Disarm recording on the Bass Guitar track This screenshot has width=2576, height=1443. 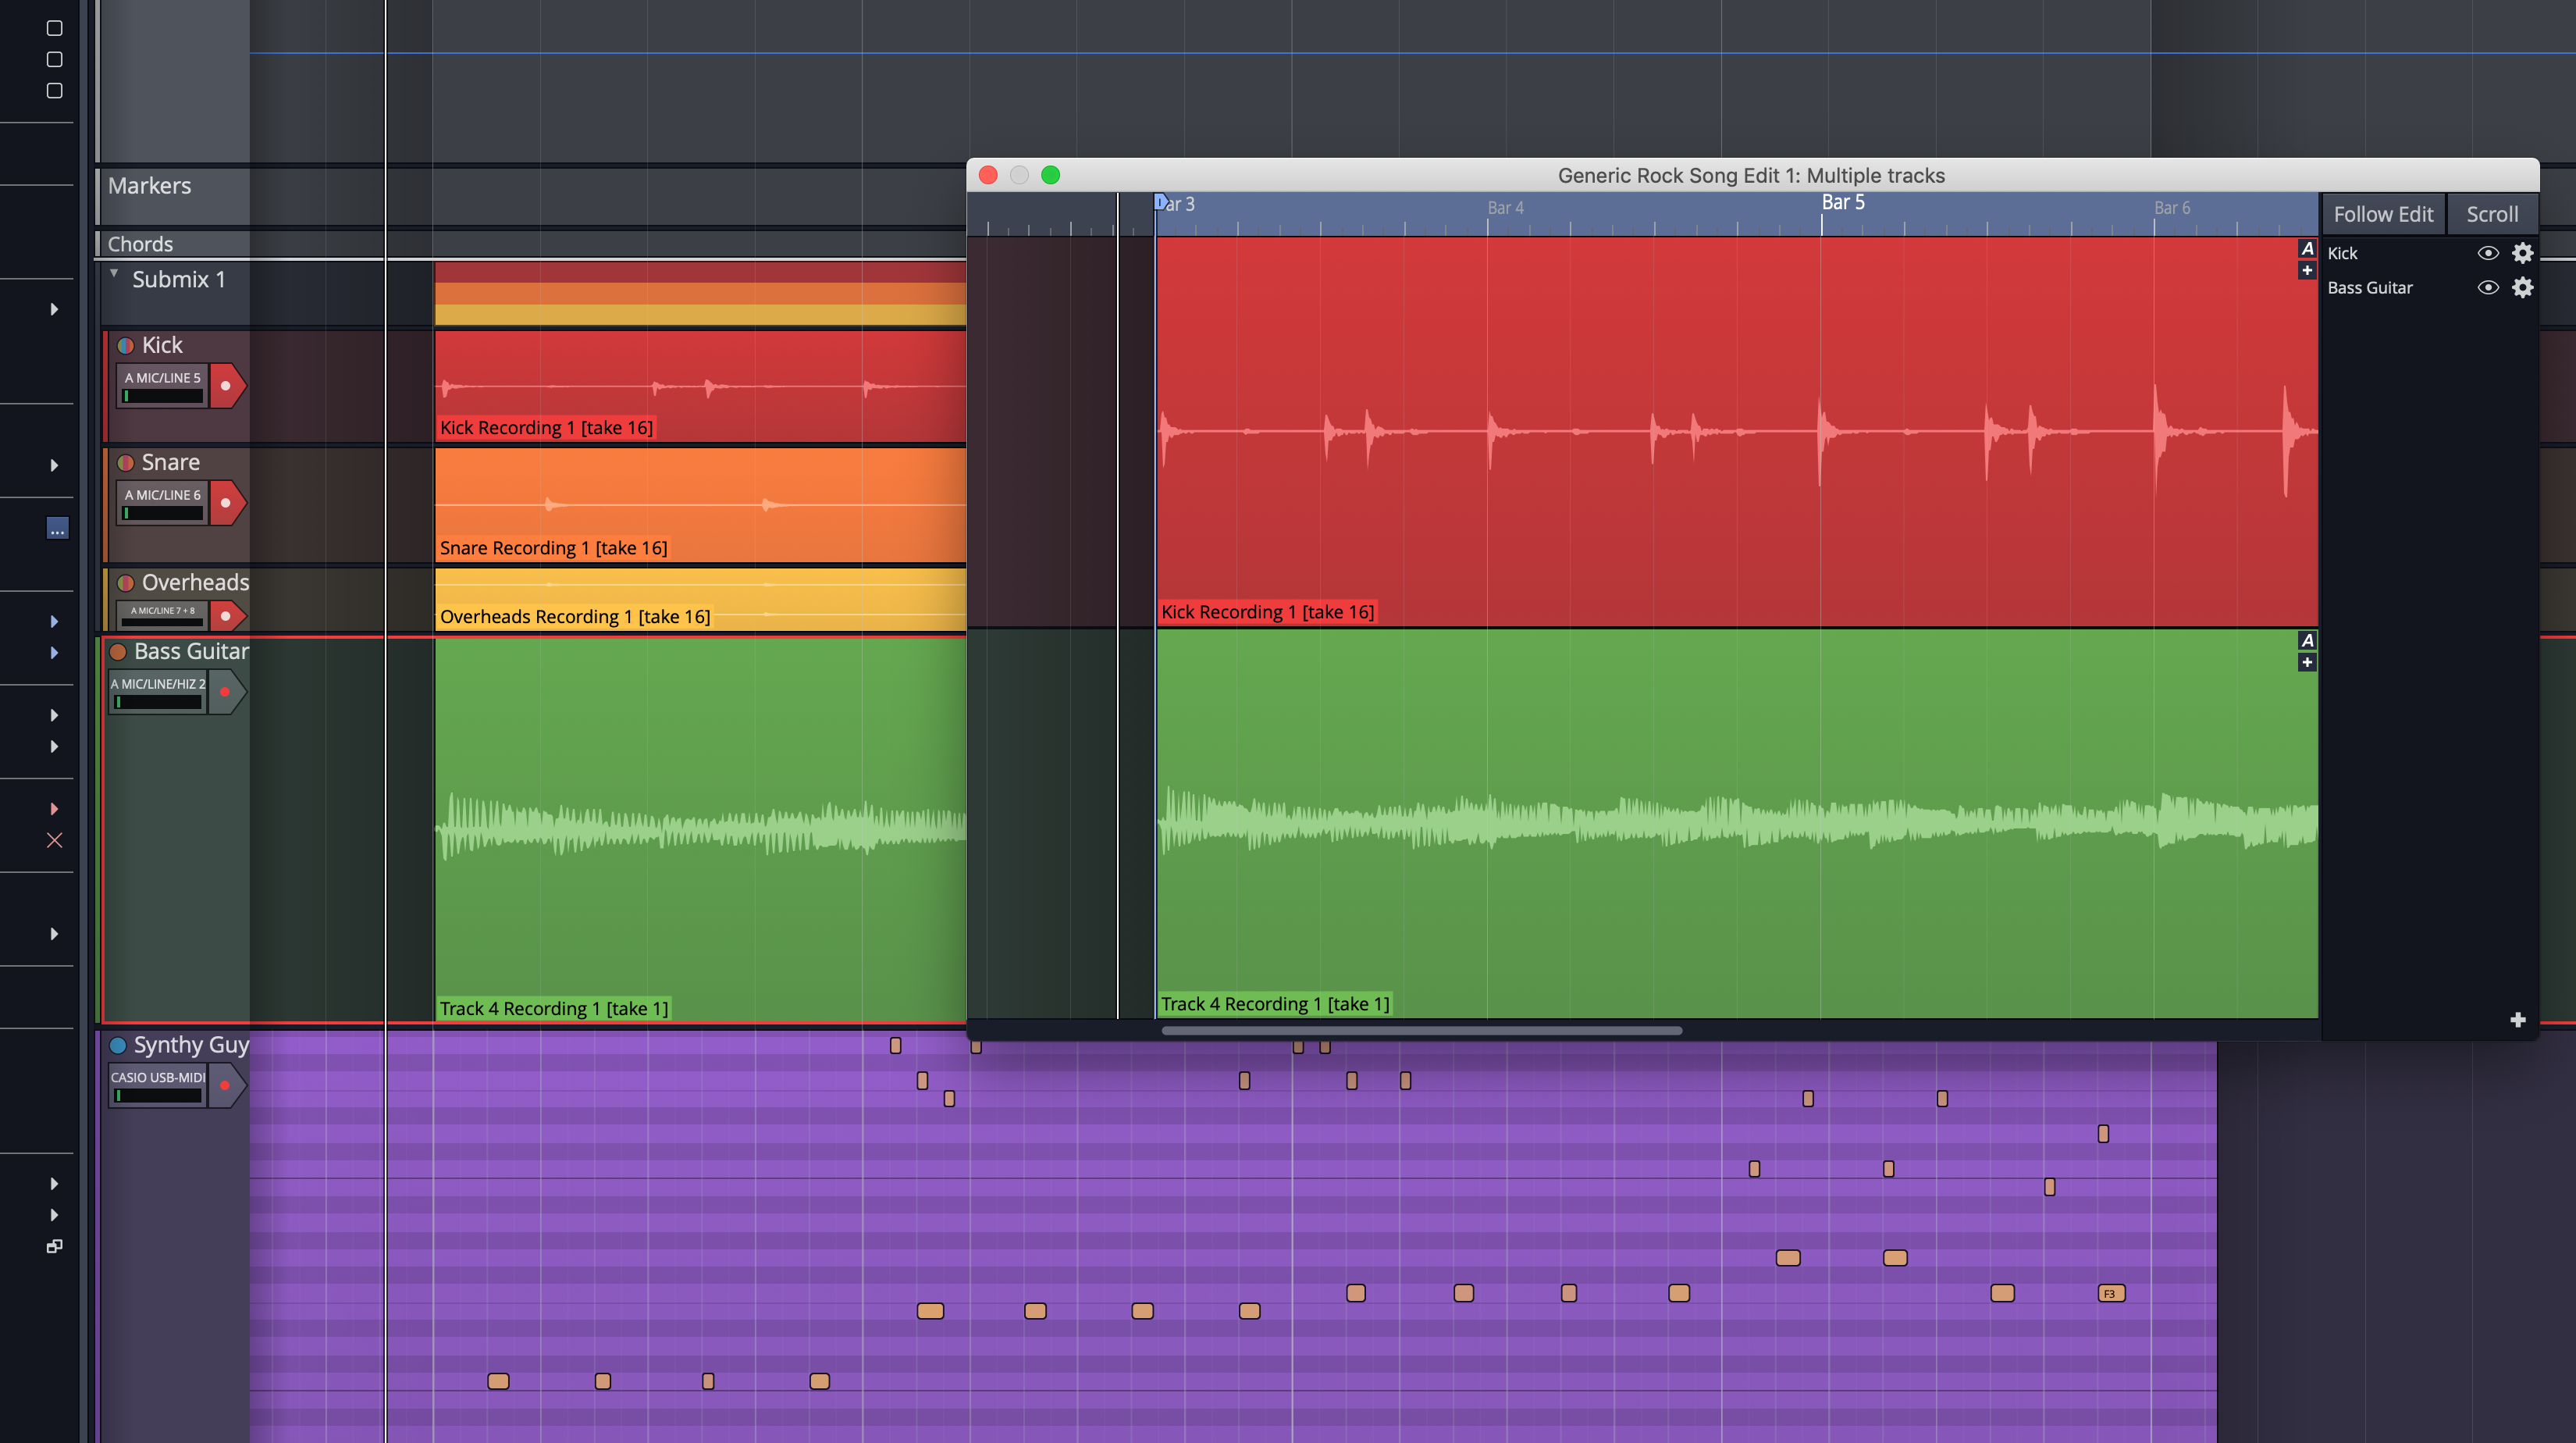click(226, 690)
